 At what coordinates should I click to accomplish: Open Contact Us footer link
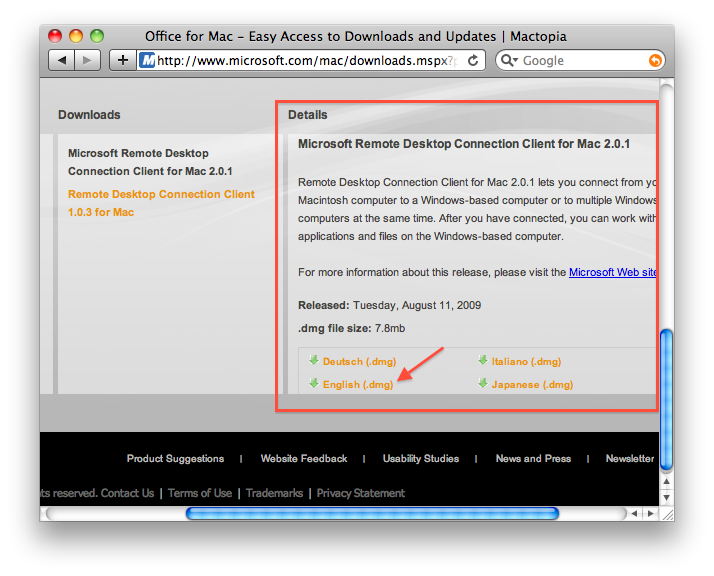128,493
